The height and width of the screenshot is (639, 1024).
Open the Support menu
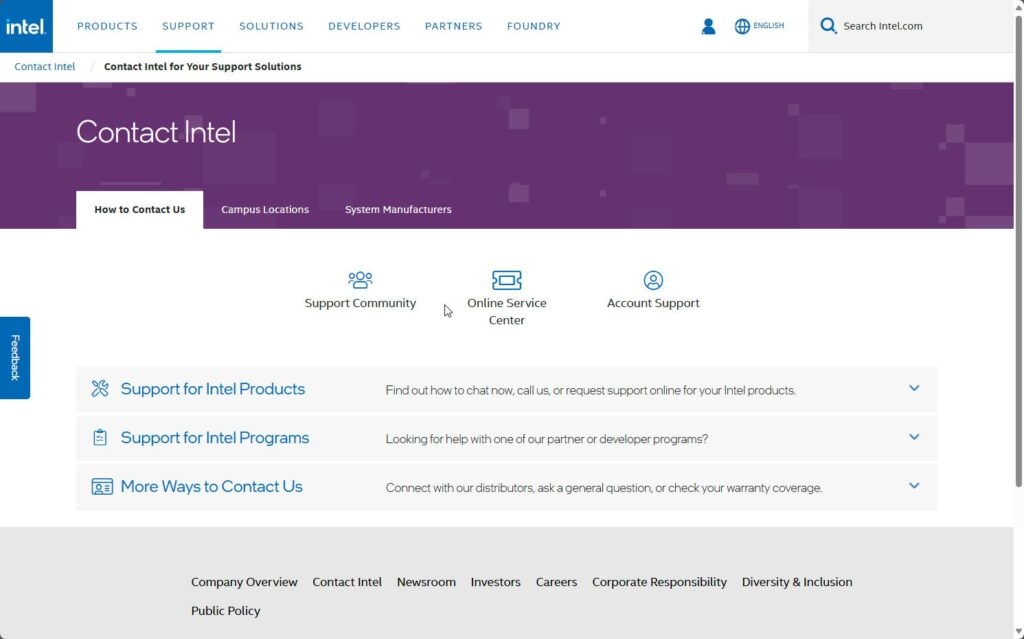pos(188,26)
